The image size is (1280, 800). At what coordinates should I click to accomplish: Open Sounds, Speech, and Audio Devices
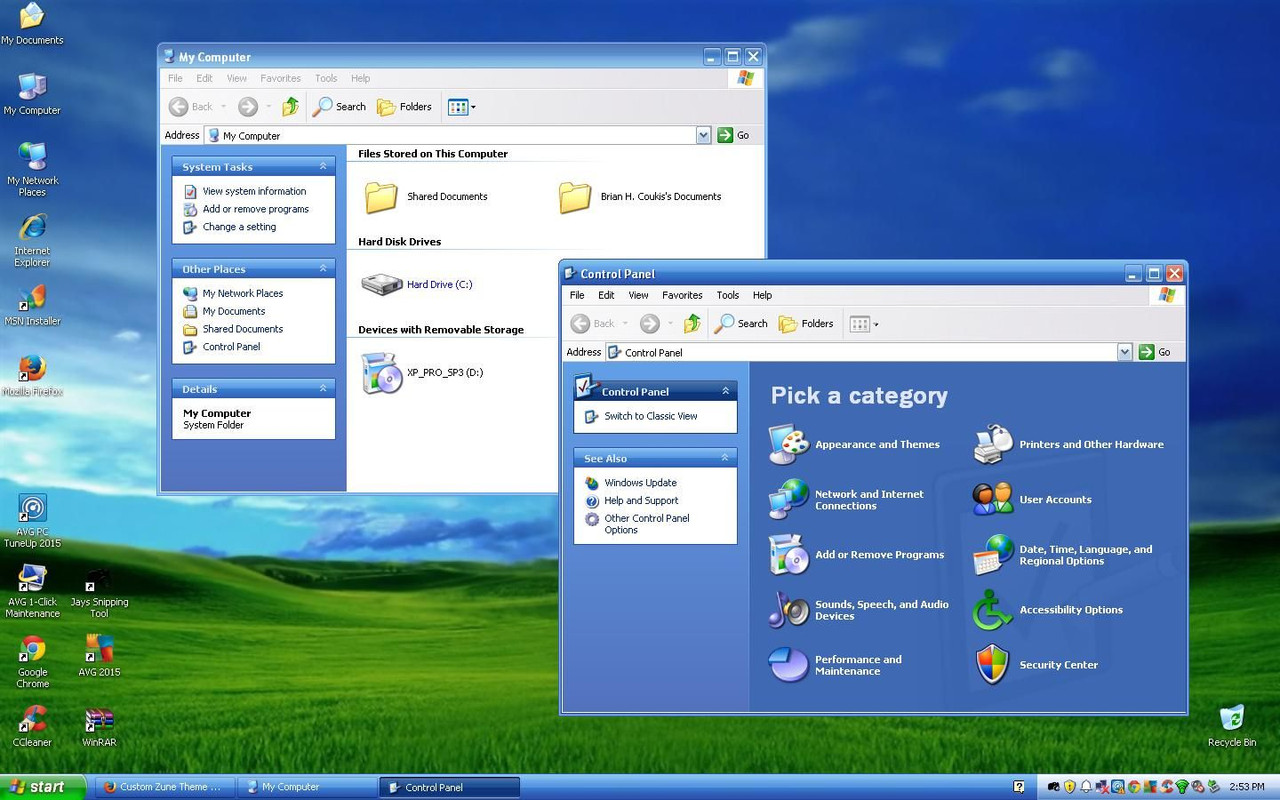(859, 610)
